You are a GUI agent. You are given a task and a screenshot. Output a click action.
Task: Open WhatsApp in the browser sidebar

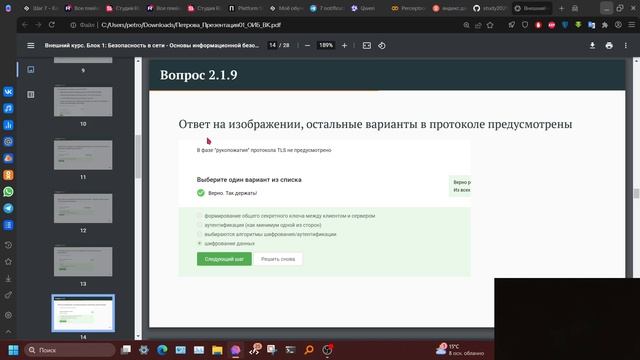click(x=8, y=191)
